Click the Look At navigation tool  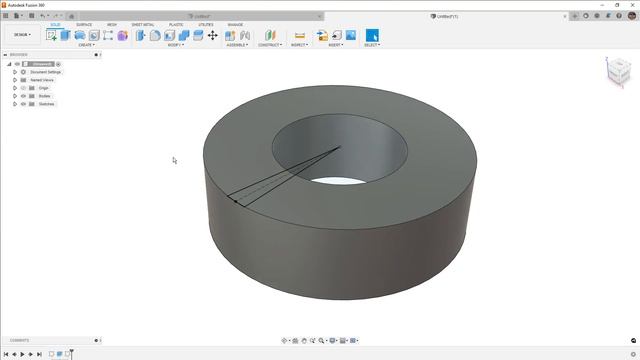295,340
